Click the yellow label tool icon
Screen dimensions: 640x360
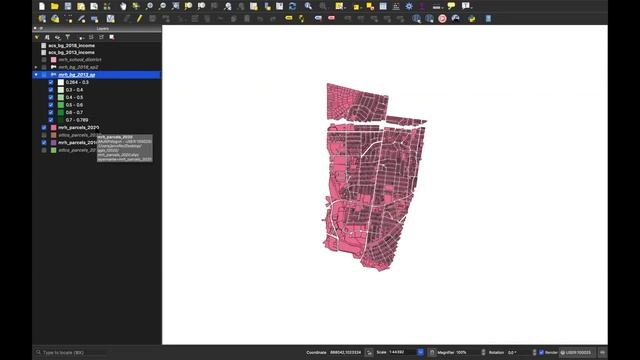[x=289, y=18]
